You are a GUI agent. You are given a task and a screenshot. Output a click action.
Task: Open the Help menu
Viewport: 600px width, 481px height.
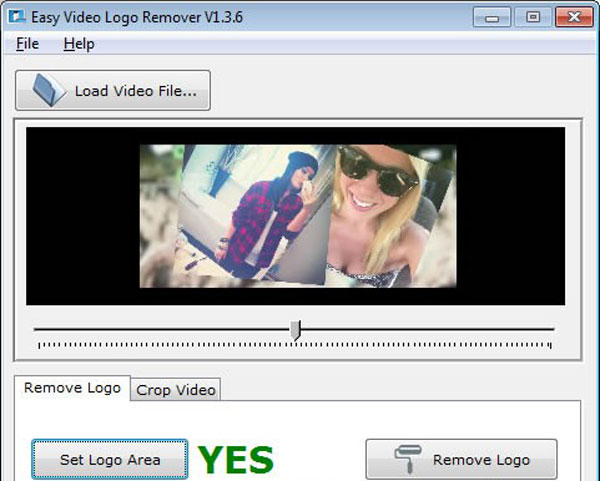78,44
